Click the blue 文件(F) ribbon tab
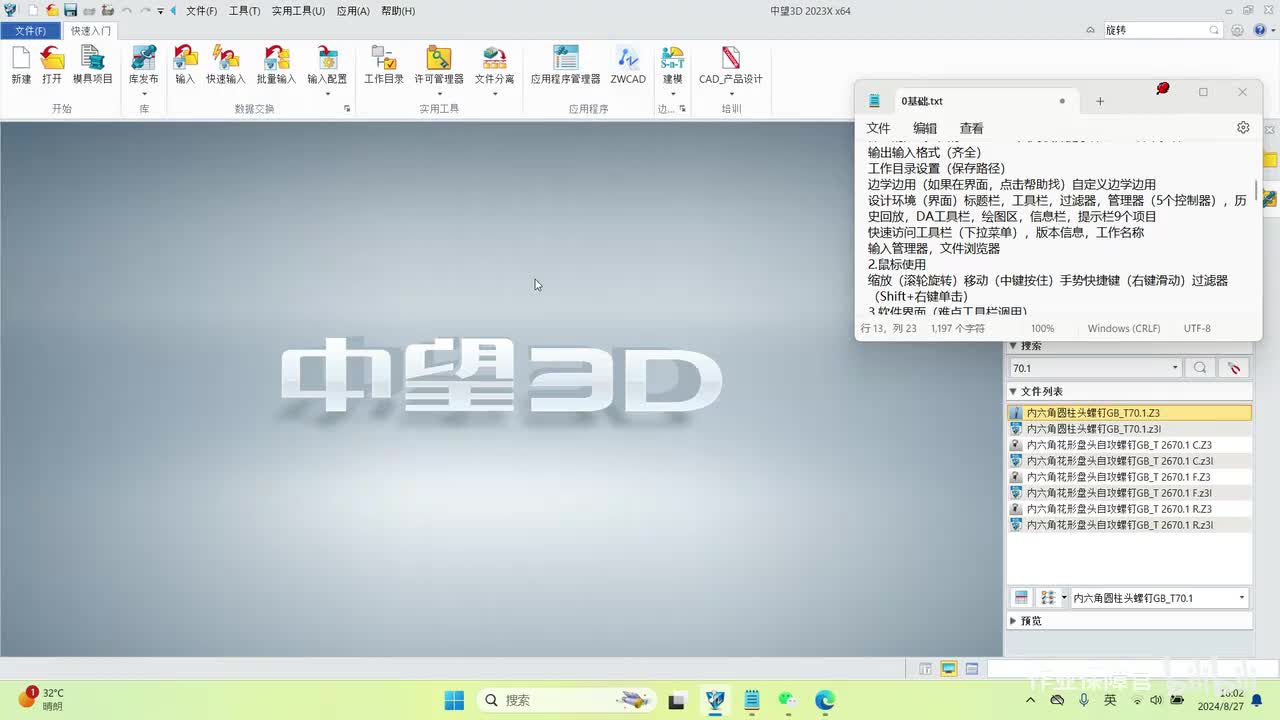This screenshot has height=720, width=1280. (x=30, y=31)
